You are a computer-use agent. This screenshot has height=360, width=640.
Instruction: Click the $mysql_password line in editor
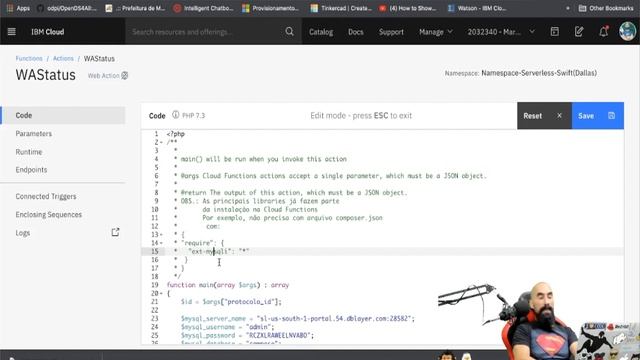[x=247, y=335]
